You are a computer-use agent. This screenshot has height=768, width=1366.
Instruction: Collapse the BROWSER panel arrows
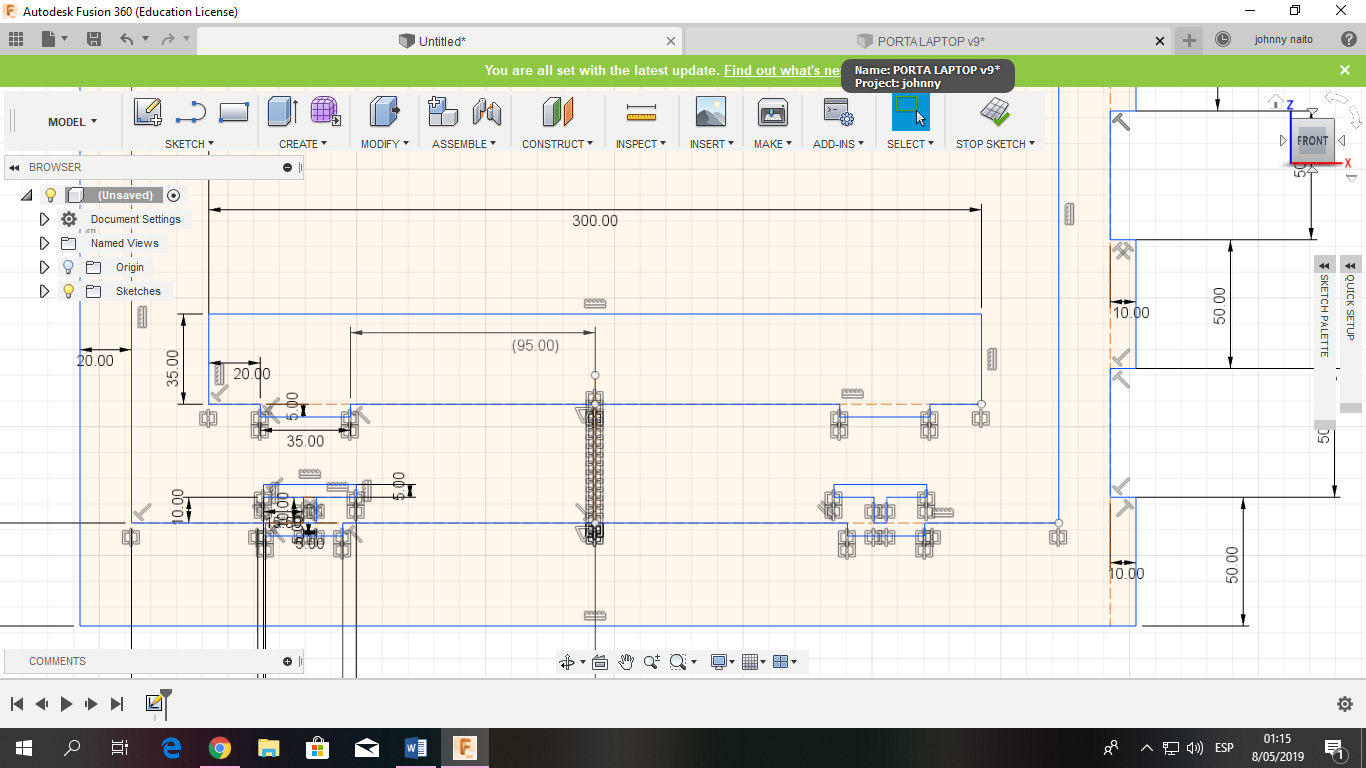coord(15,167)
